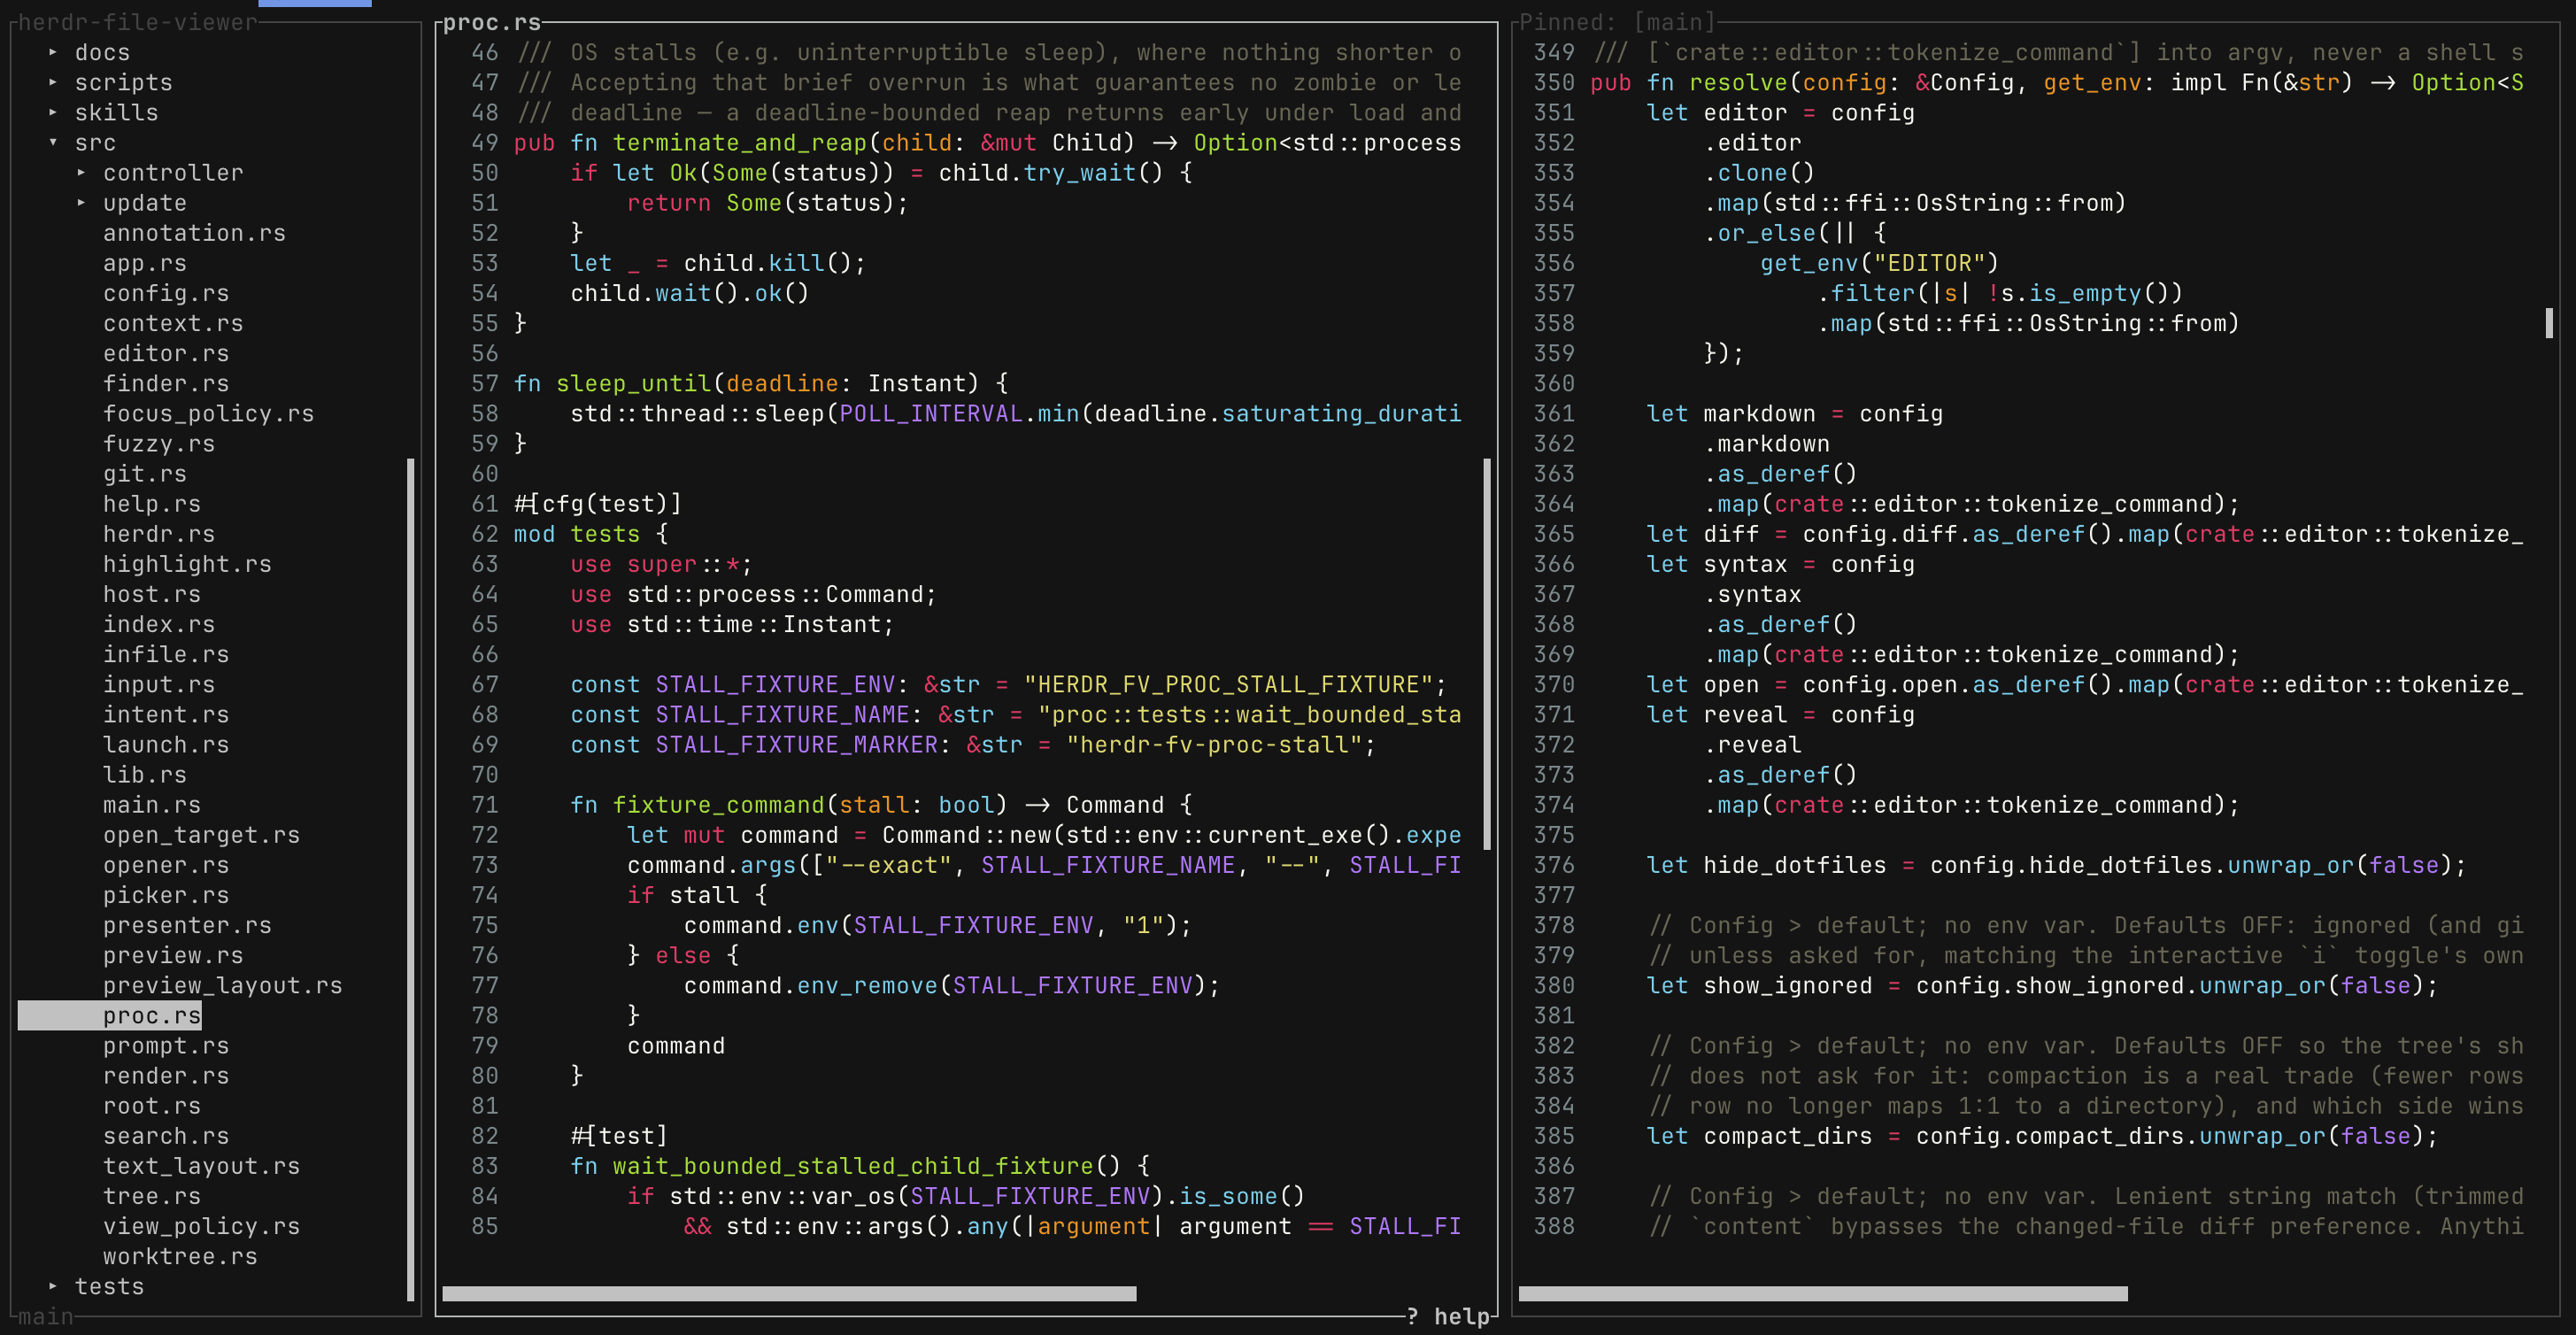Open highlight.rs in the tree
Screen dimensions: 2576x1335
coord(187,563)
